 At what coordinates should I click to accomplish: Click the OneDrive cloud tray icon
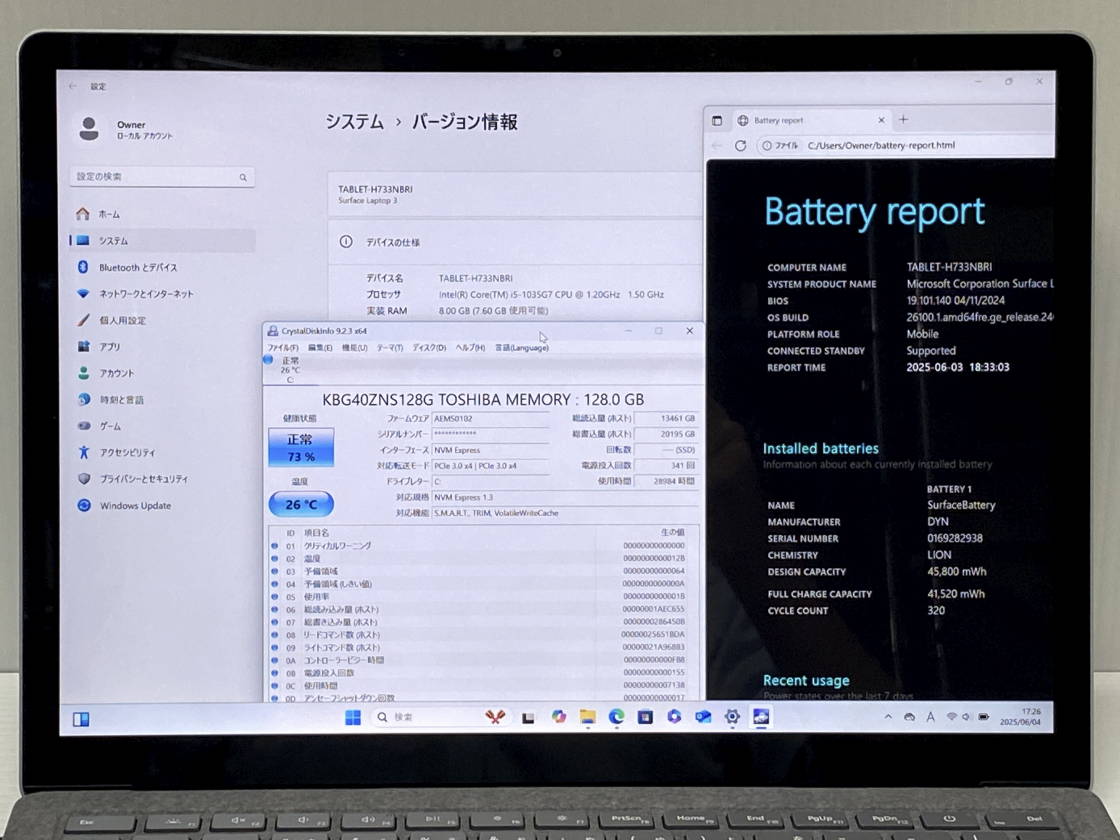point(909,716)
